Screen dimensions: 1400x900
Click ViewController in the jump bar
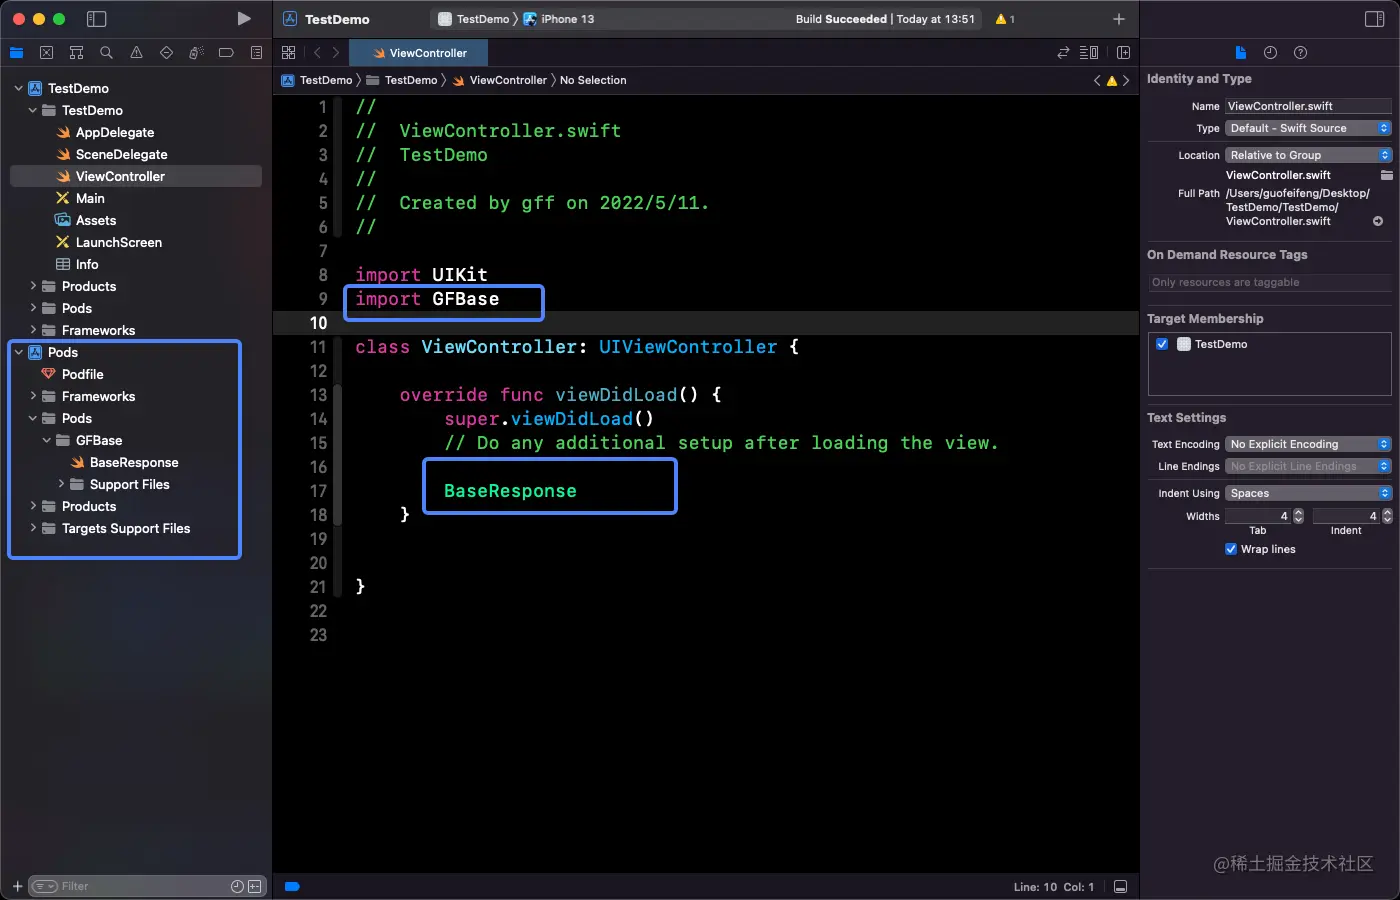pyautogui.click(x=500, y=80)
